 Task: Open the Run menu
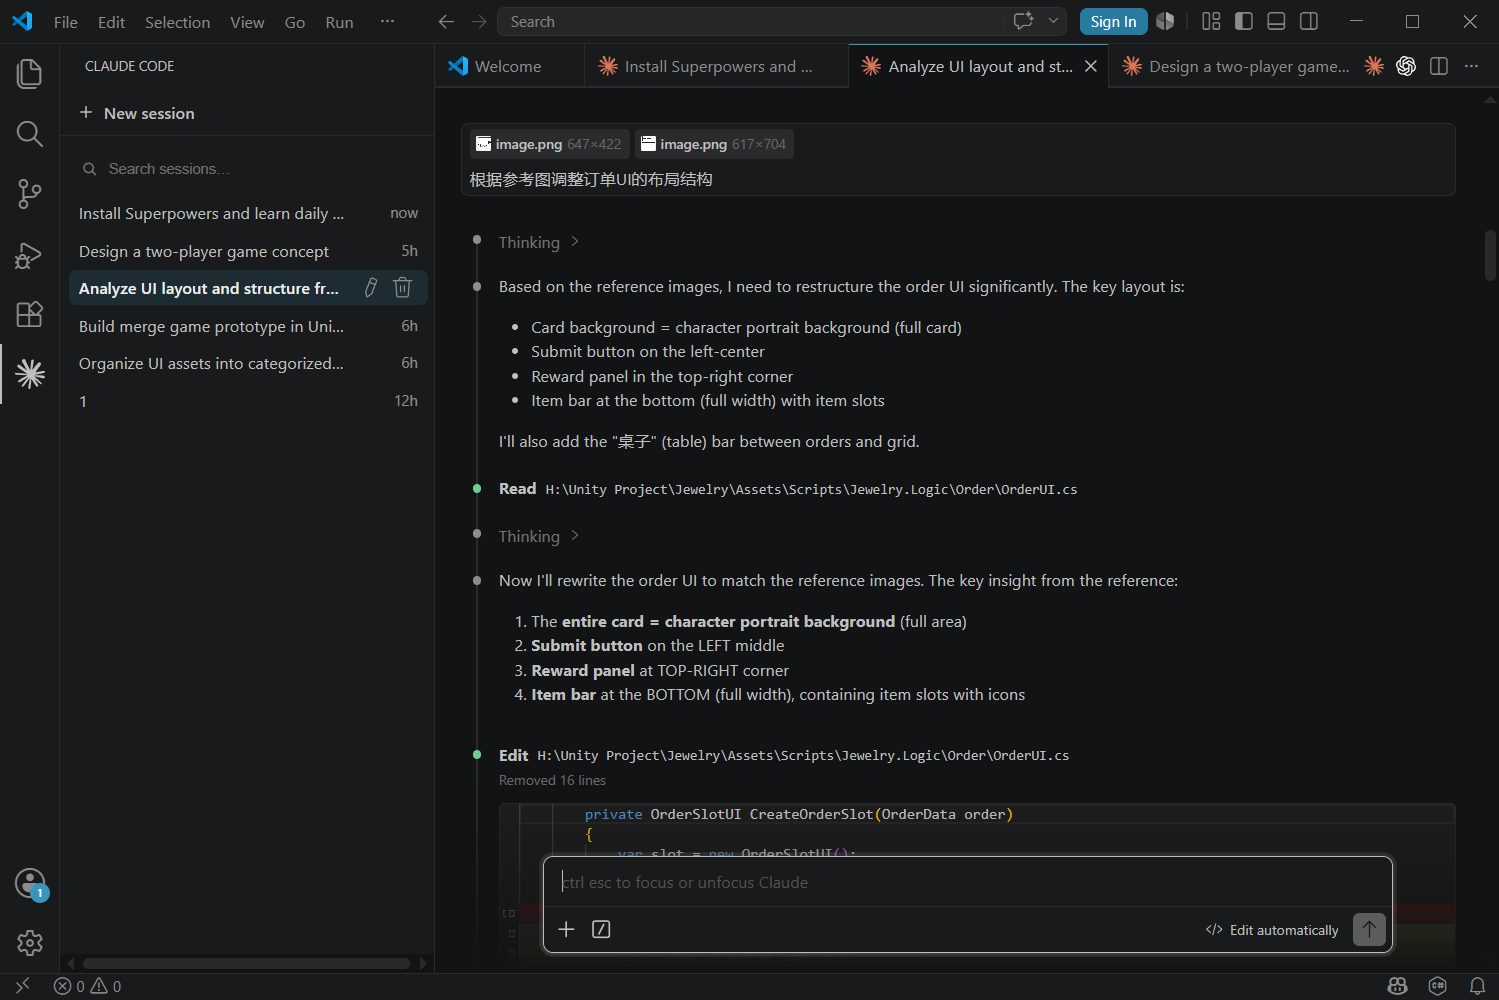tap(339, 22)
